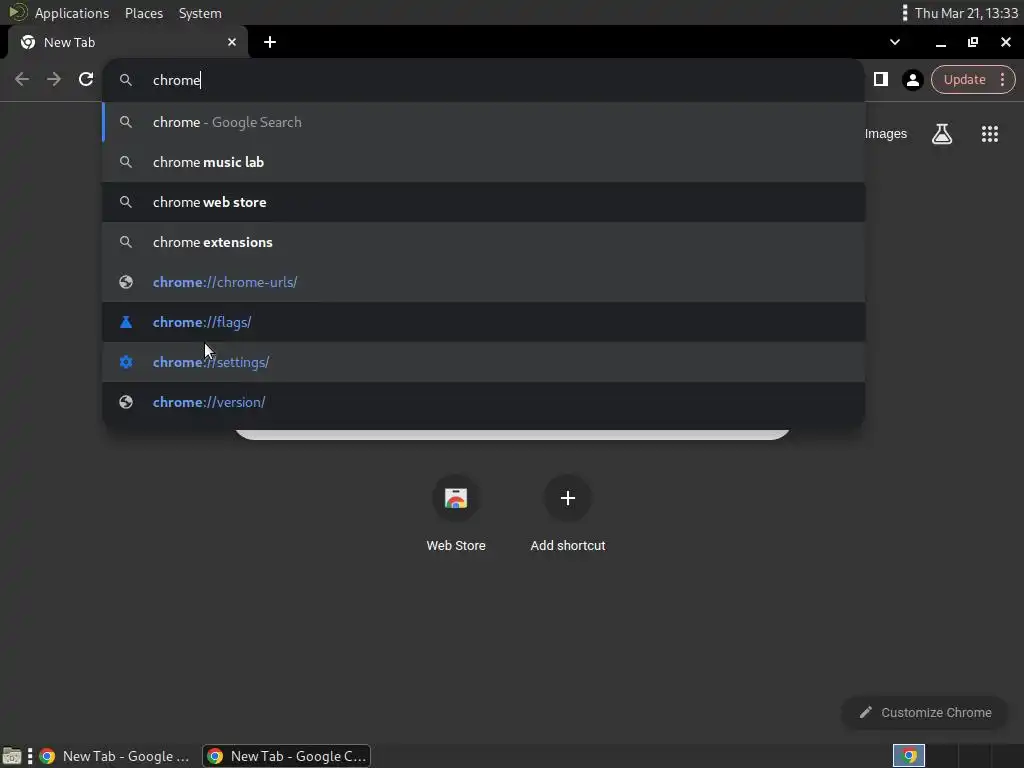Open the Web Store shortcut

coord(456,514)
